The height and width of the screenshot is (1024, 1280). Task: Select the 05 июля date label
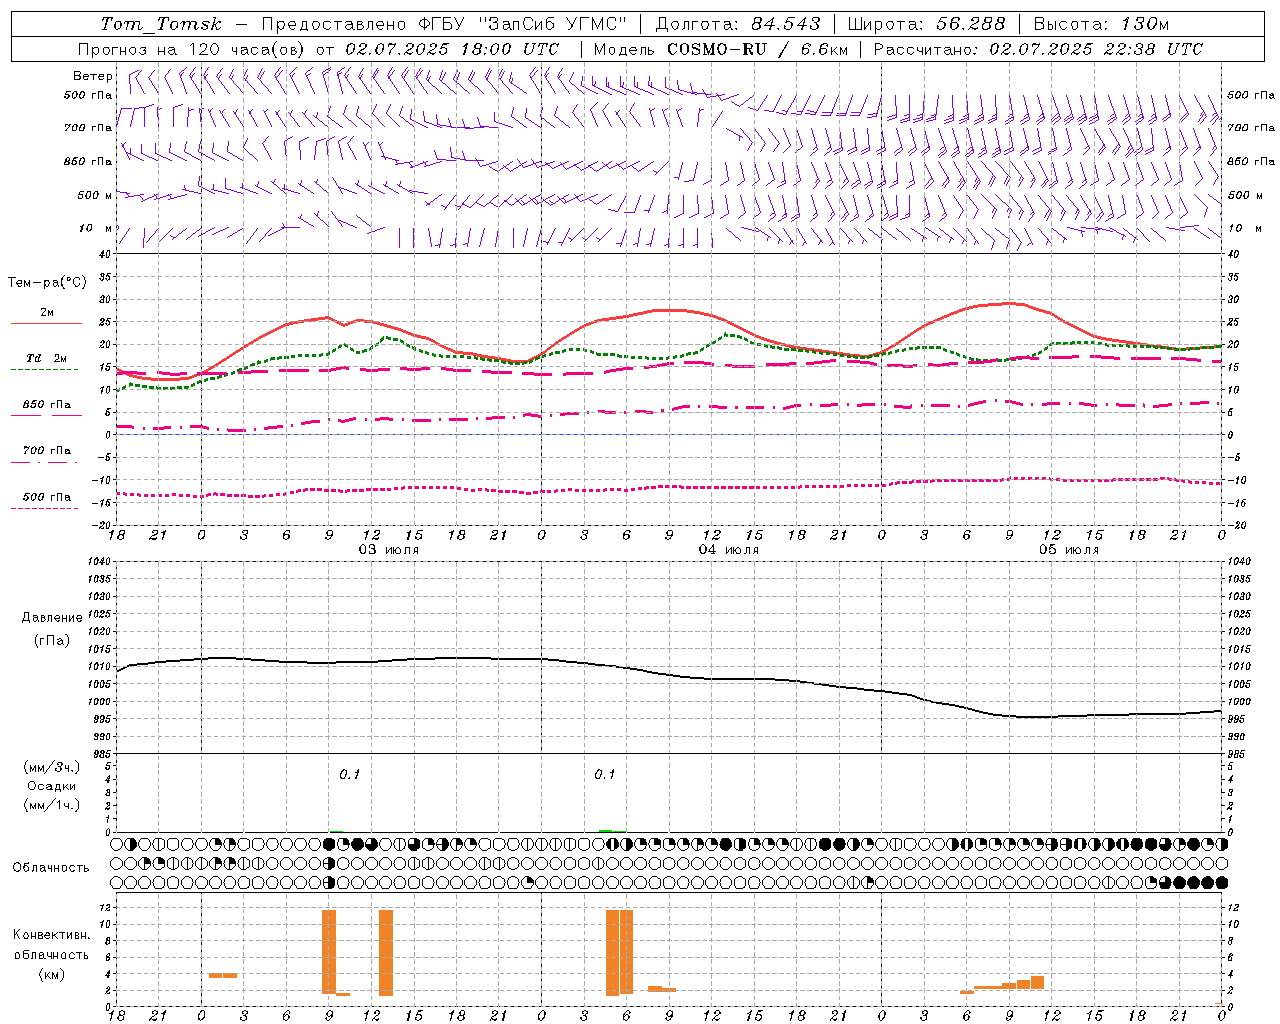1069,550
